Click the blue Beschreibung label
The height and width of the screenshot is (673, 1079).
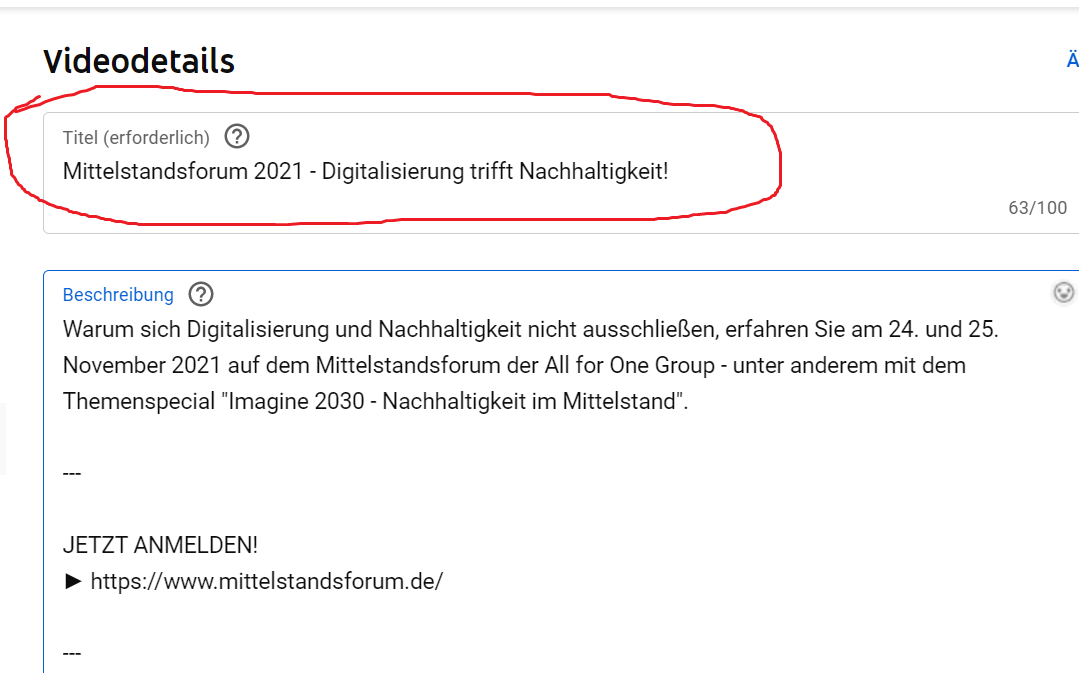click(x=118, y=295)
